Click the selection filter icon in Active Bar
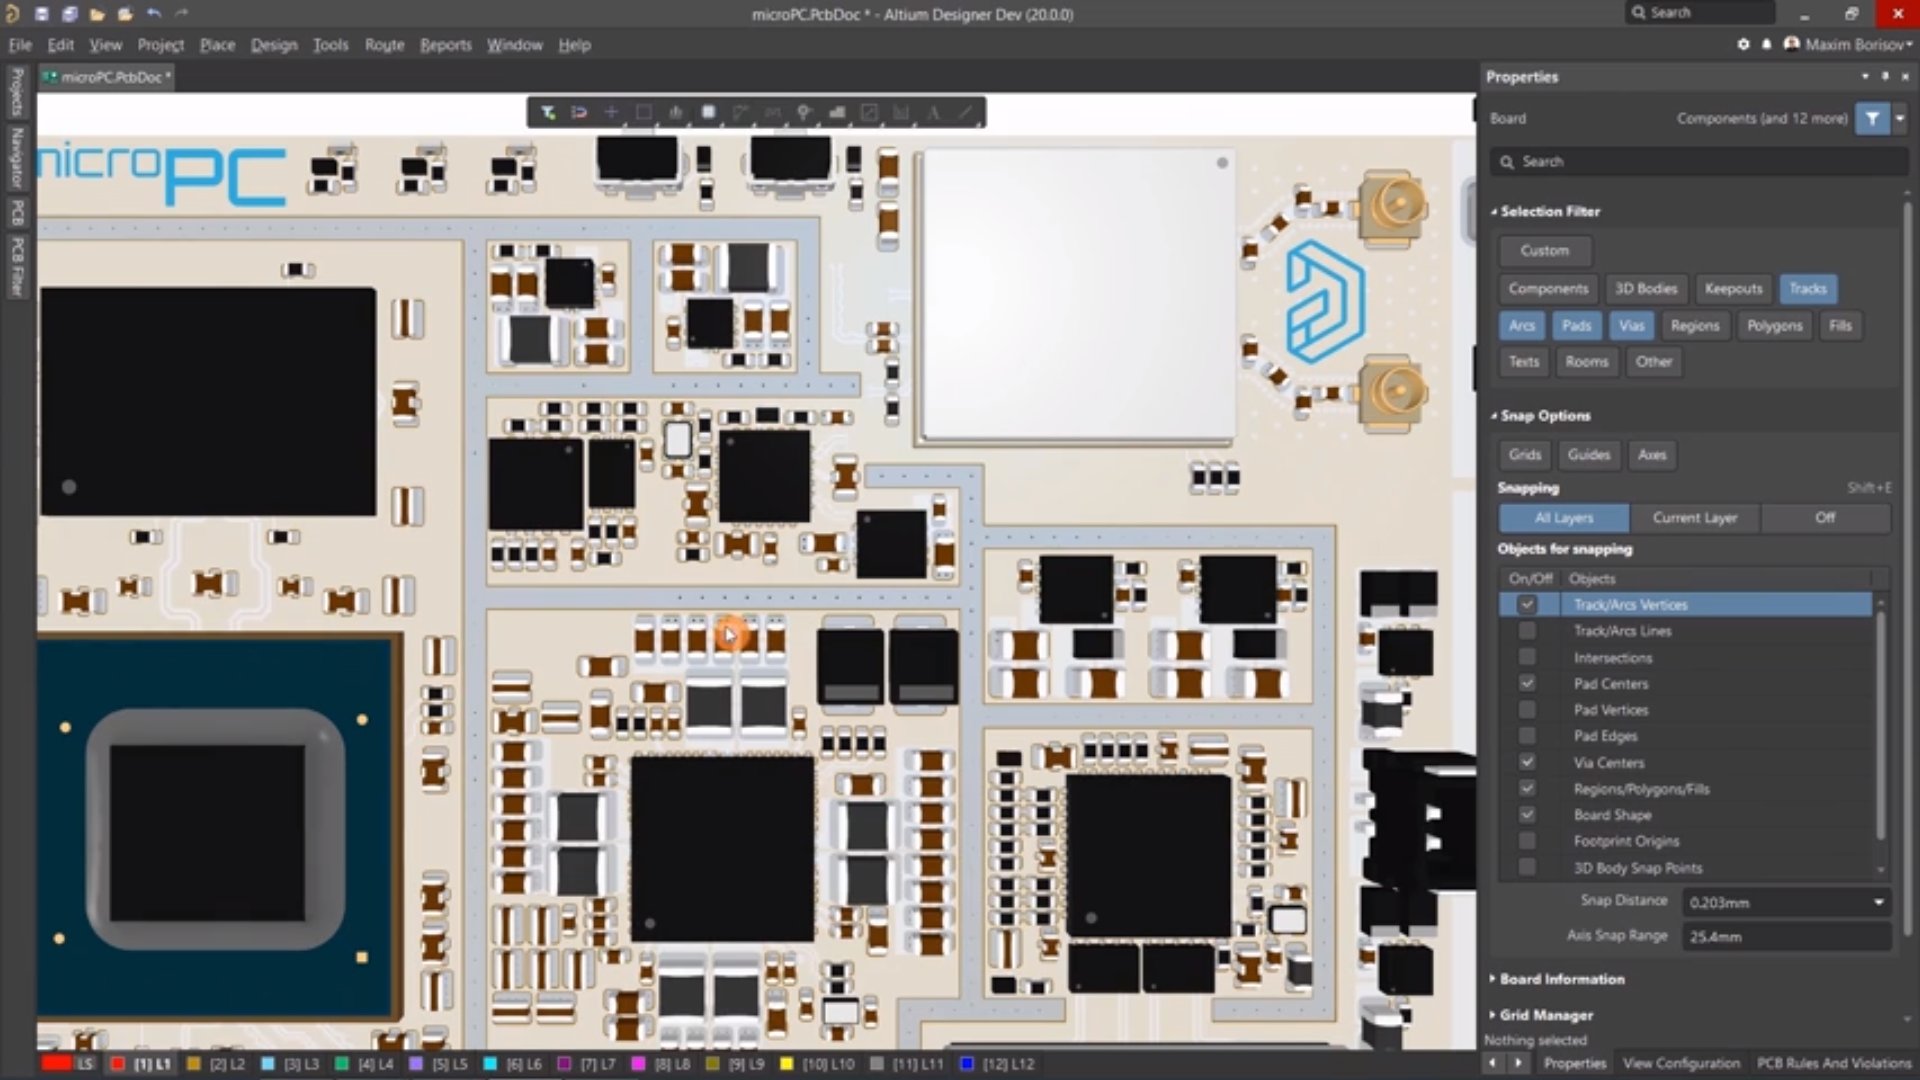This screenshot has width=1920, height=1080. [548, 112]
